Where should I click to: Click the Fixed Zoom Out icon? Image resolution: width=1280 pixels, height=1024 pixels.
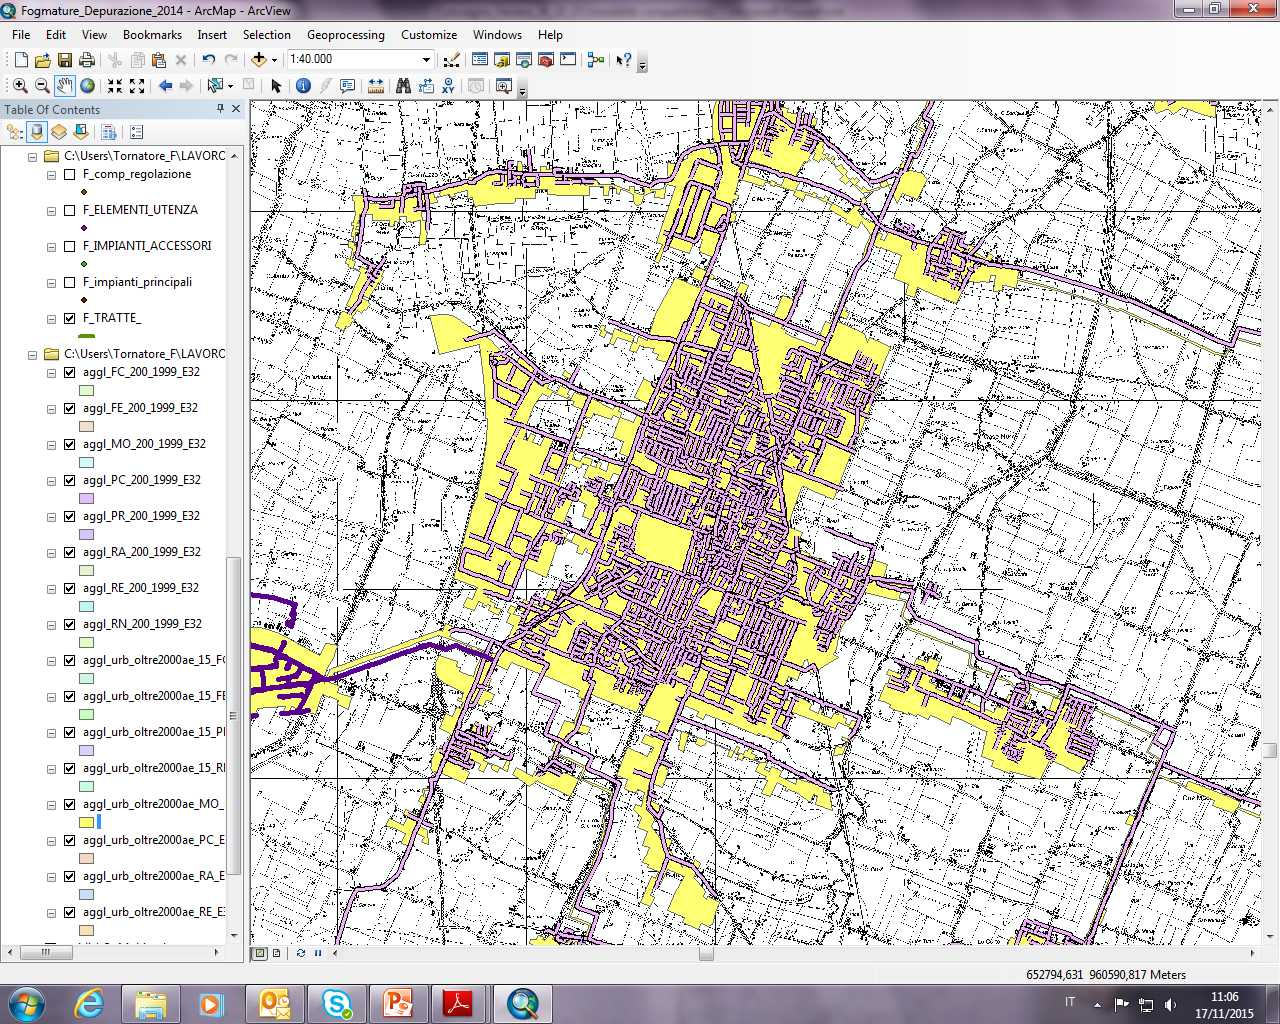[137, 86]
